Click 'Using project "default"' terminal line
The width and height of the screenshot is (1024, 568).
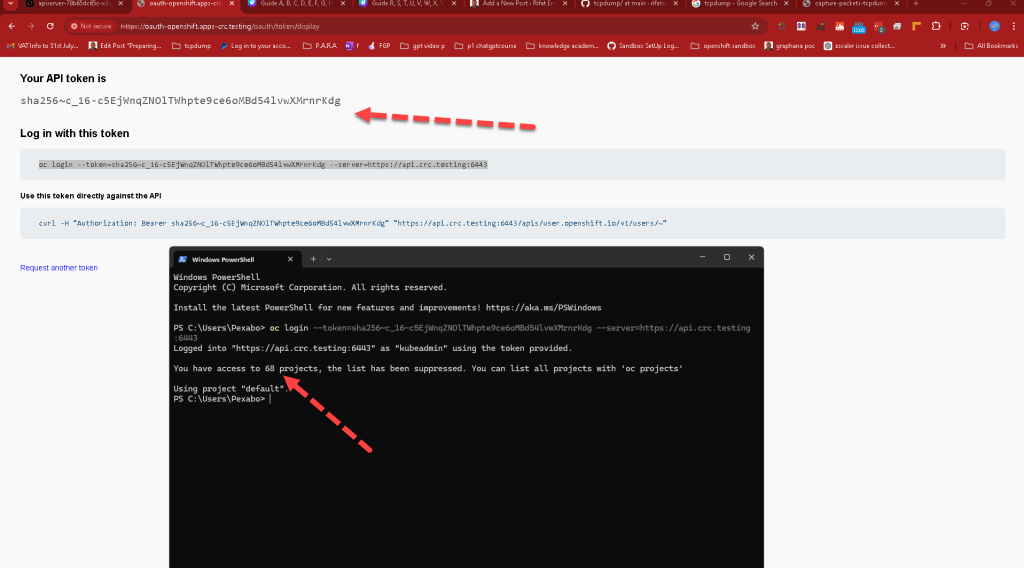(231, 388)
